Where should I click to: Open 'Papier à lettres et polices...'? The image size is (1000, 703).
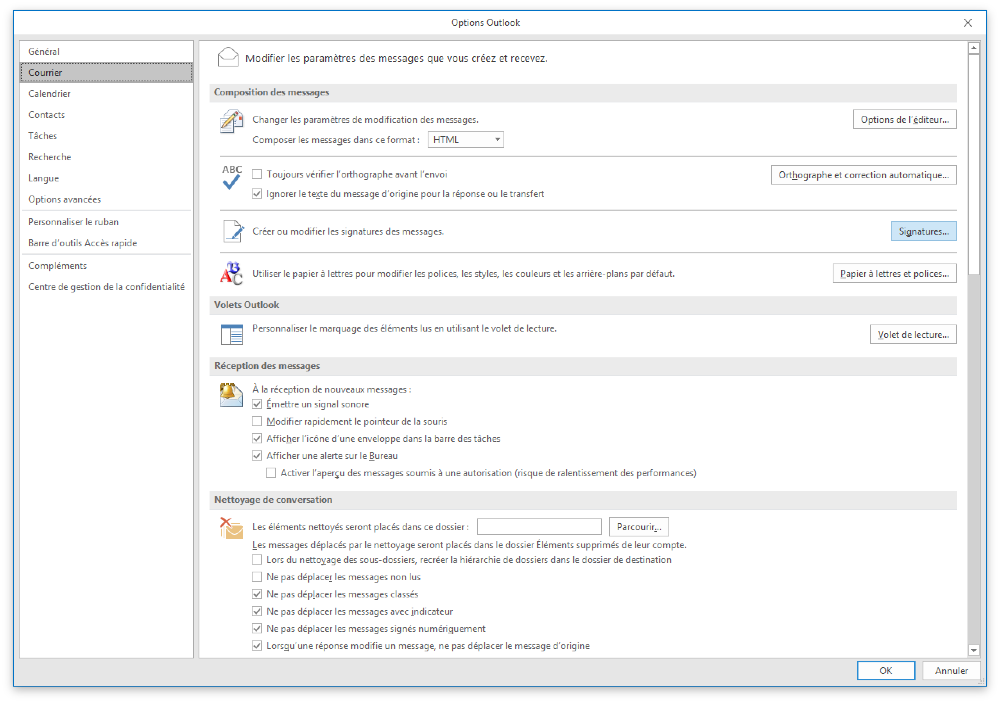(x=894, y=274)
